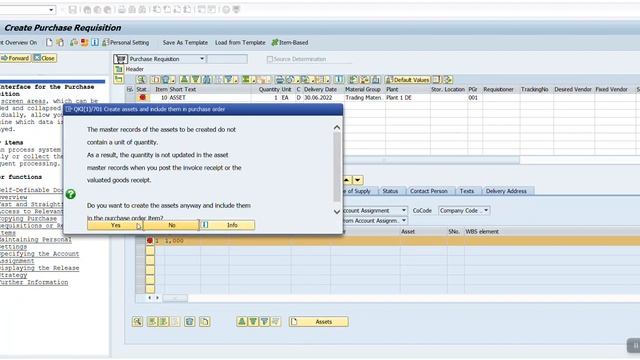Screen dimensions: 640x360
Task: Open the Further Information help link
Action: [x=33, y=282]
